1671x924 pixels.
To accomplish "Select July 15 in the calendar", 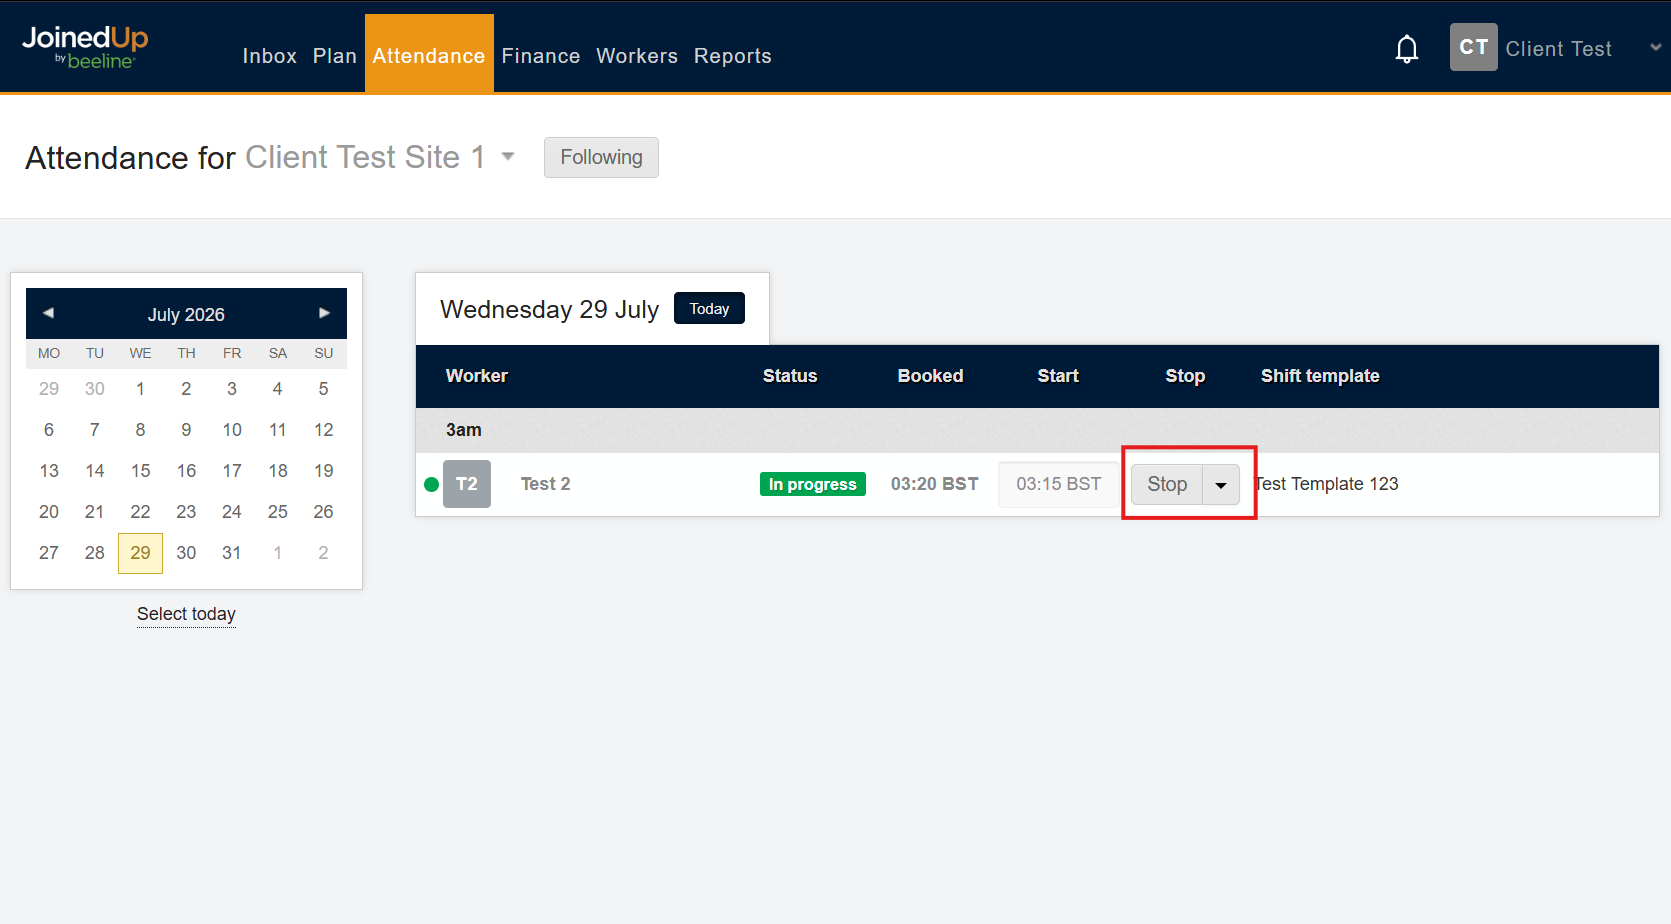I will coord(140,471).
